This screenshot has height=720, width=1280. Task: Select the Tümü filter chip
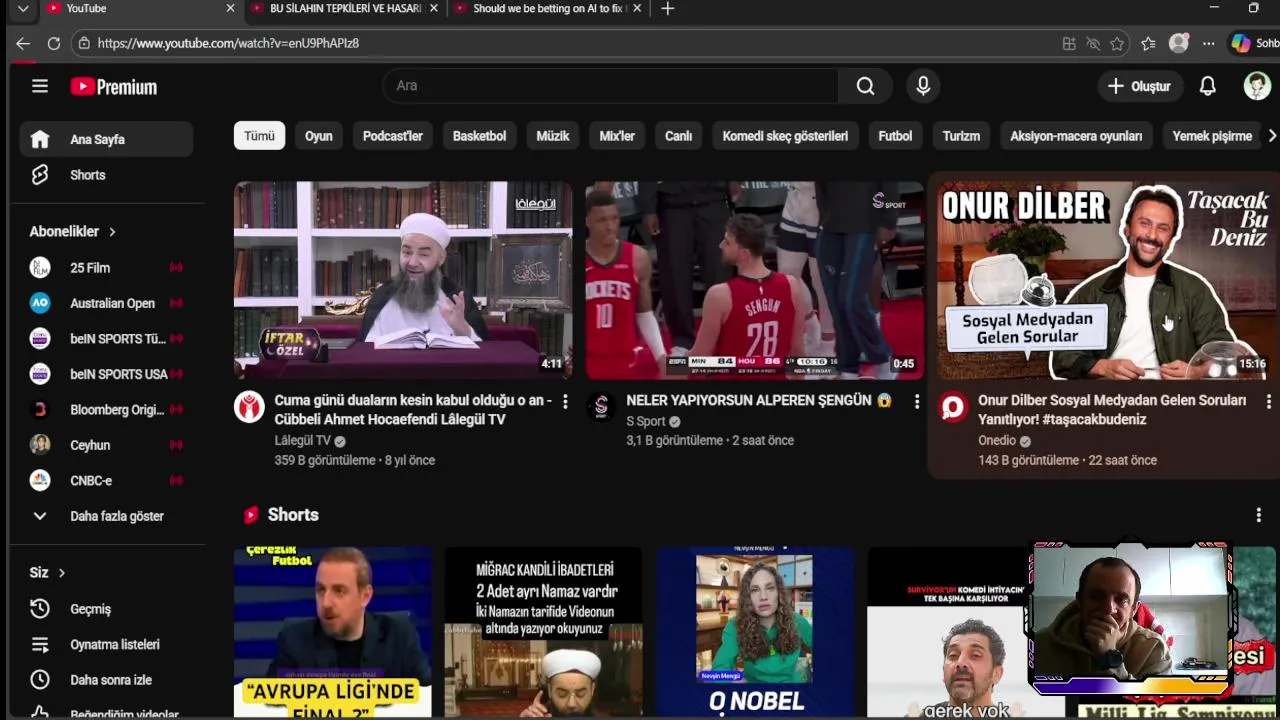(x=259, y=136)
